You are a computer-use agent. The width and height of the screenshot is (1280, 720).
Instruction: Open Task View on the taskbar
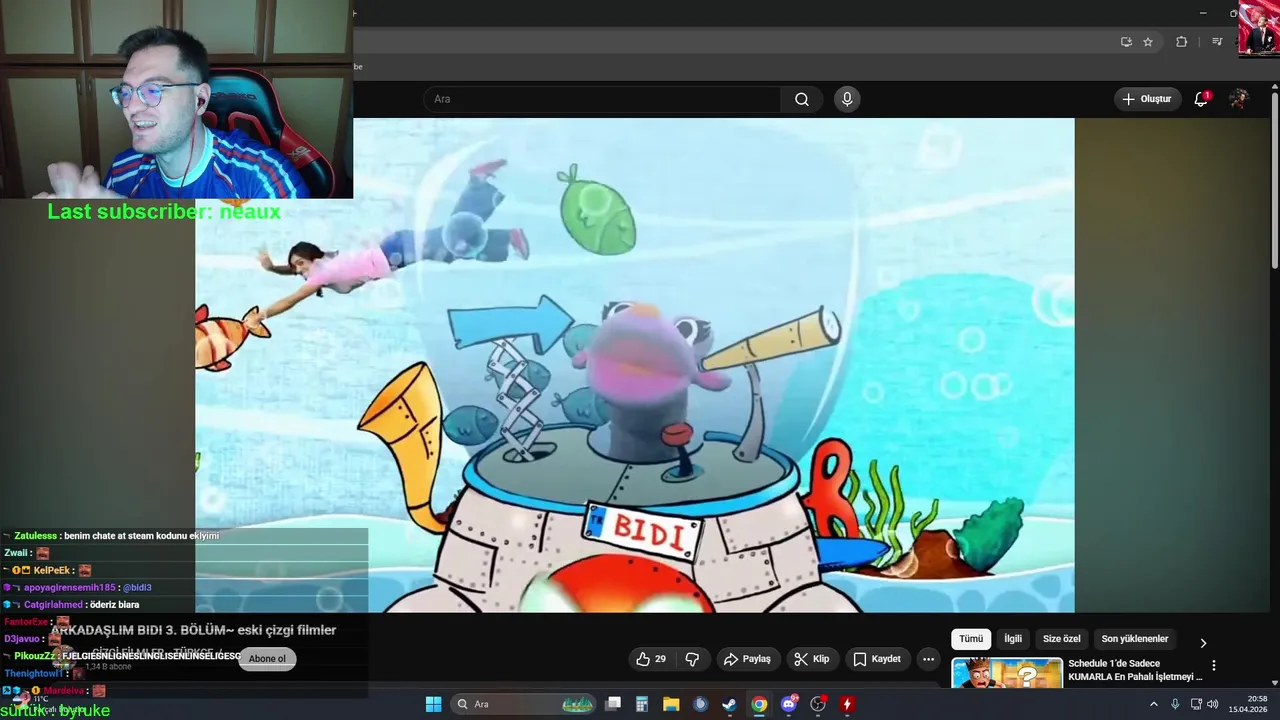coord(613,704)
